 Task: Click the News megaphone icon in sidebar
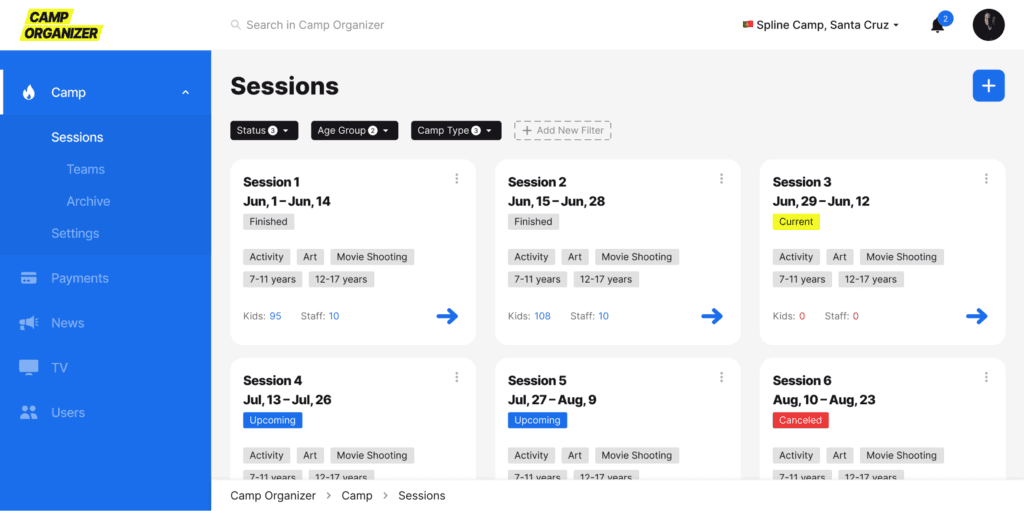pyautogui.click(x=29, y=323)
